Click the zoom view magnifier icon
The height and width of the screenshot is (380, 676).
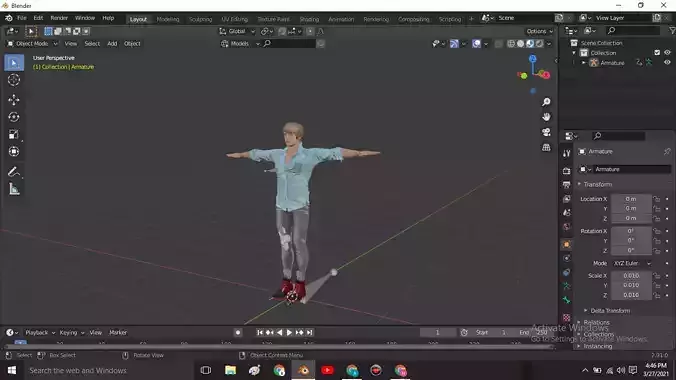coord(546,102)
